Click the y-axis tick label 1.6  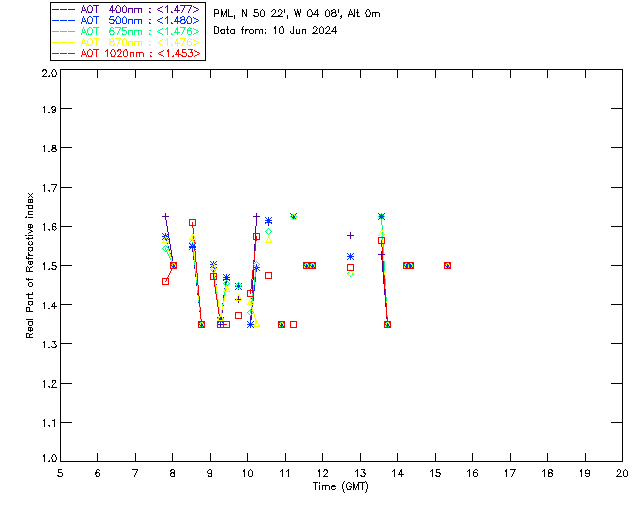49,227
